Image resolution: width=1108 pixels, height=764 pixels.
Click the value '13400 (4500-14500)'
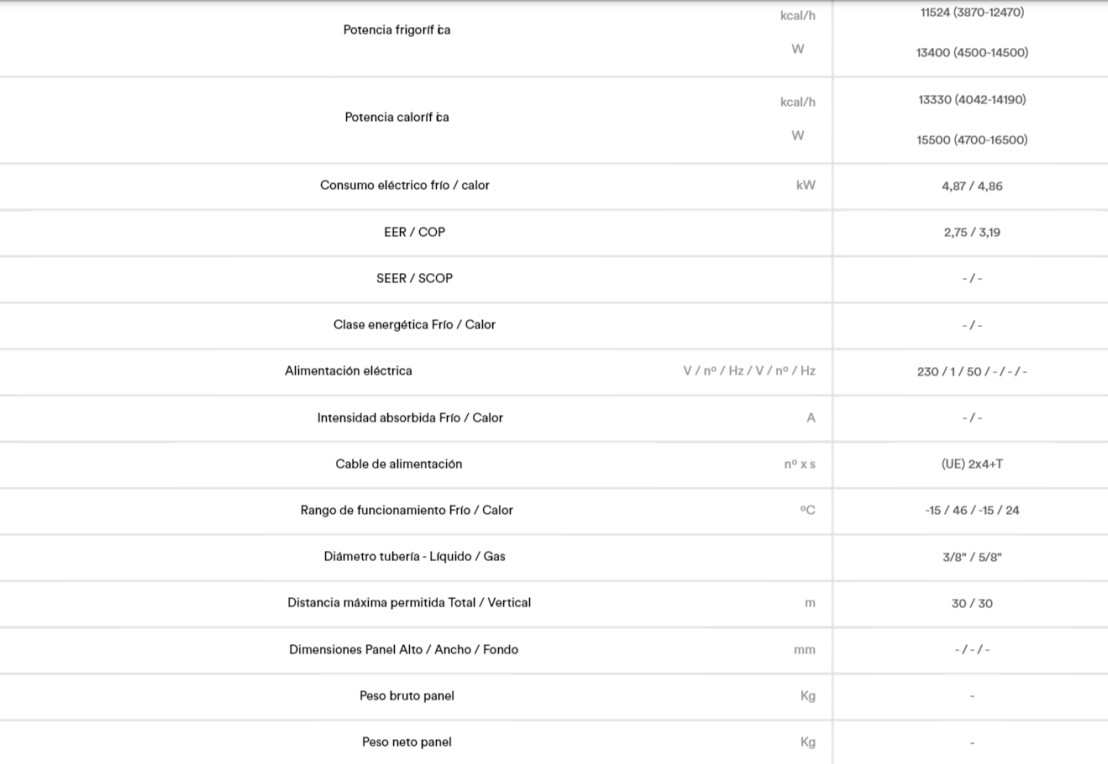click(x=972, y=53)
